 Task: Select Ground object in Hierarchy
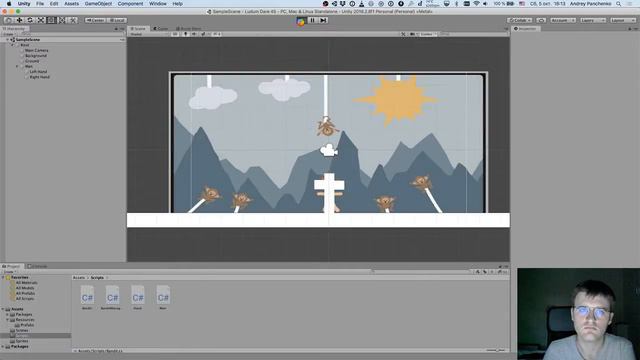pyautogui.click(x=32, y=61)
